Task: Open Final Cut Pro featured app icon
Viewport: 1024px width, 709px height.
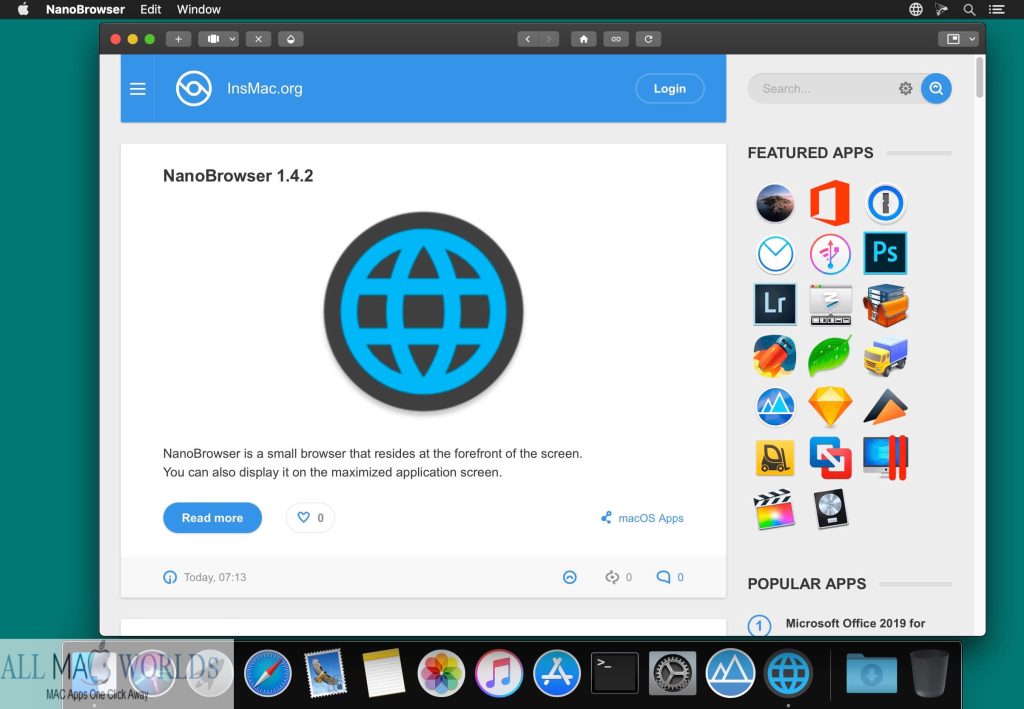Action: 775,509
